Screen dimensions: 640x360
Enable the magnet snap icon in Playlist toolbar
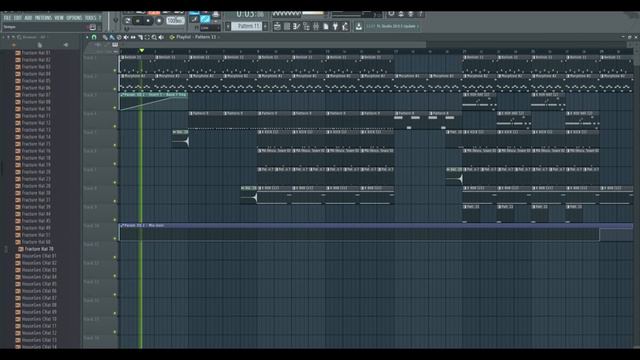click(x=94, y=37)
